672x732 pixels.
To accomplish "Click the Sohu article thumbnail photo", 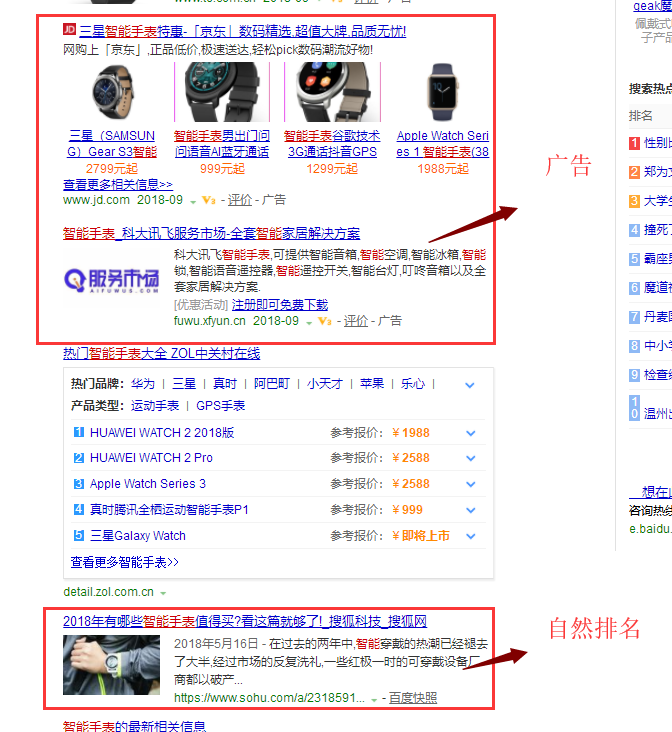I will point(111,664).
